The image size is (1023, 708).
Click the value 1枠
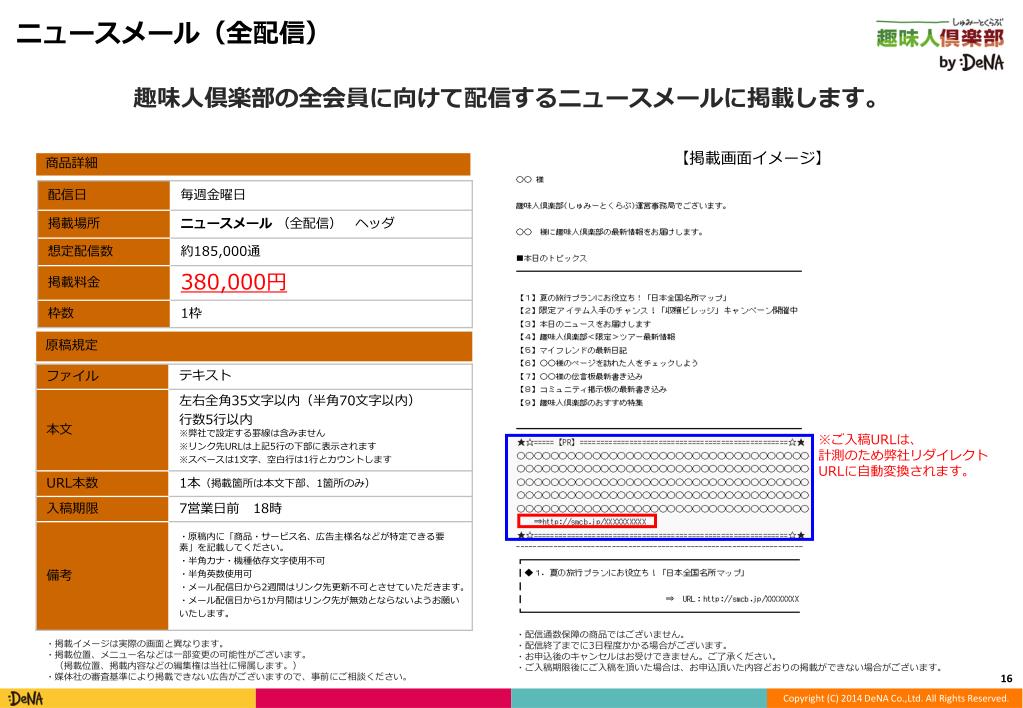point(191,313)
